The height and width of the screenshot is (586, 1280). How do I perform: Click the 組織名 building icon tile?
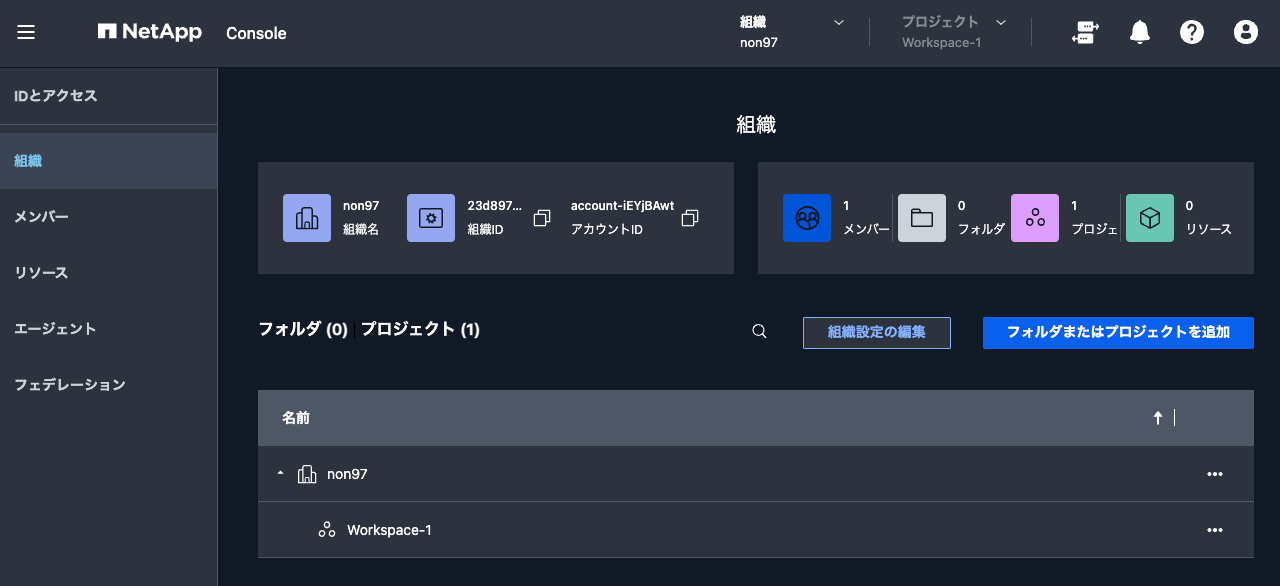[307, 218]
